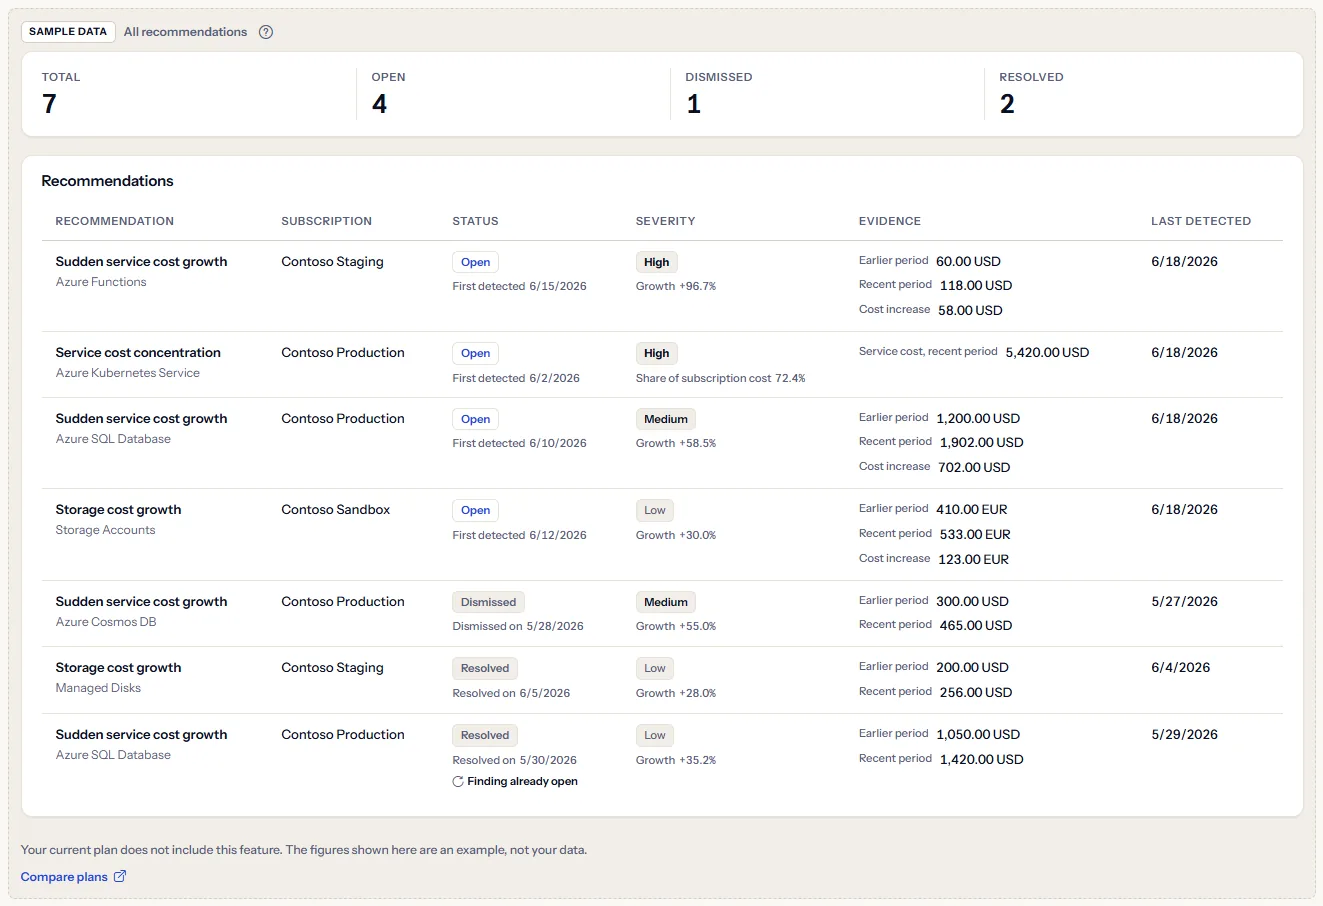Click Dismissed on 5/28/2026
Viewport: 1323px width, 906px height.
tap(518, 626)
